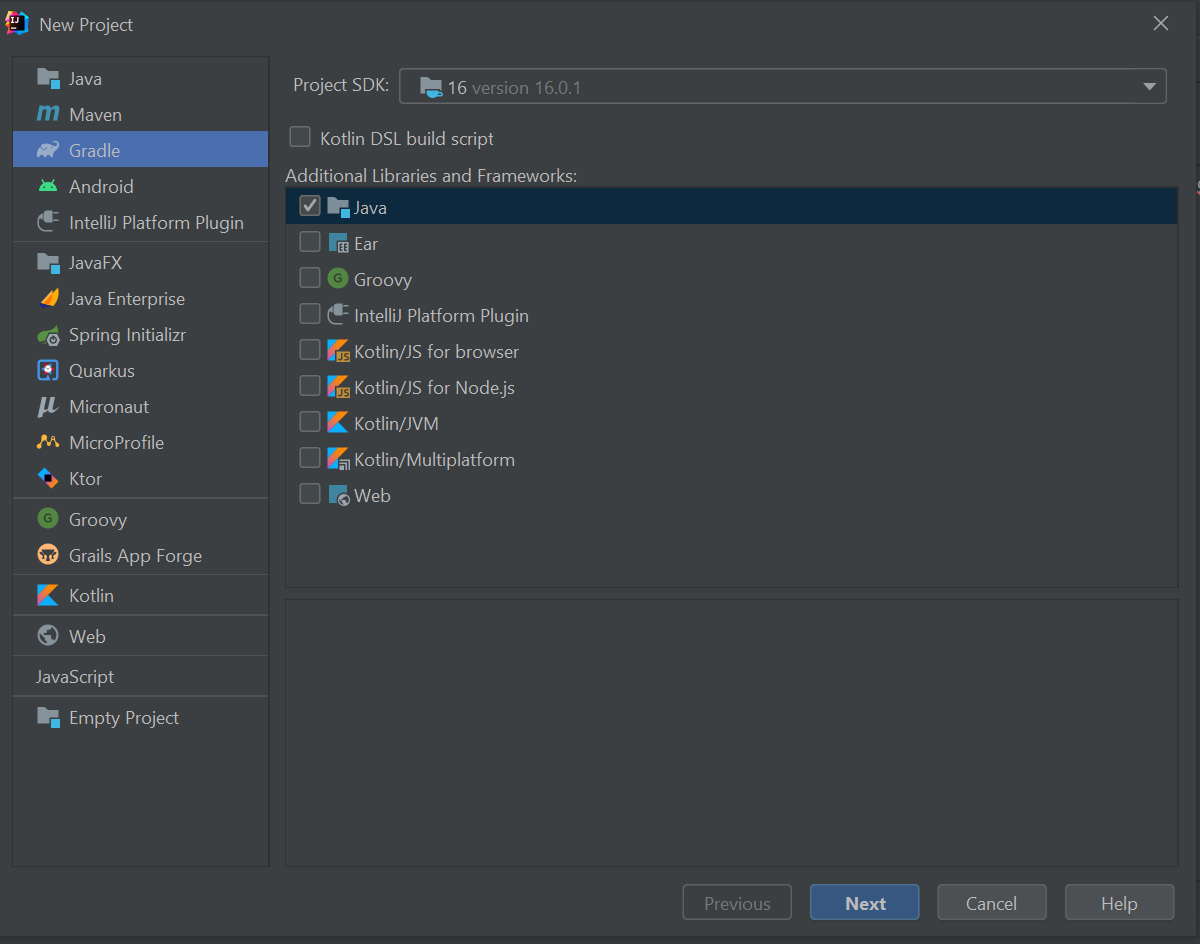Check the Kotlin/Multiplatform checkbox
Screen dimensions: 1200x944
coord(310,458)
